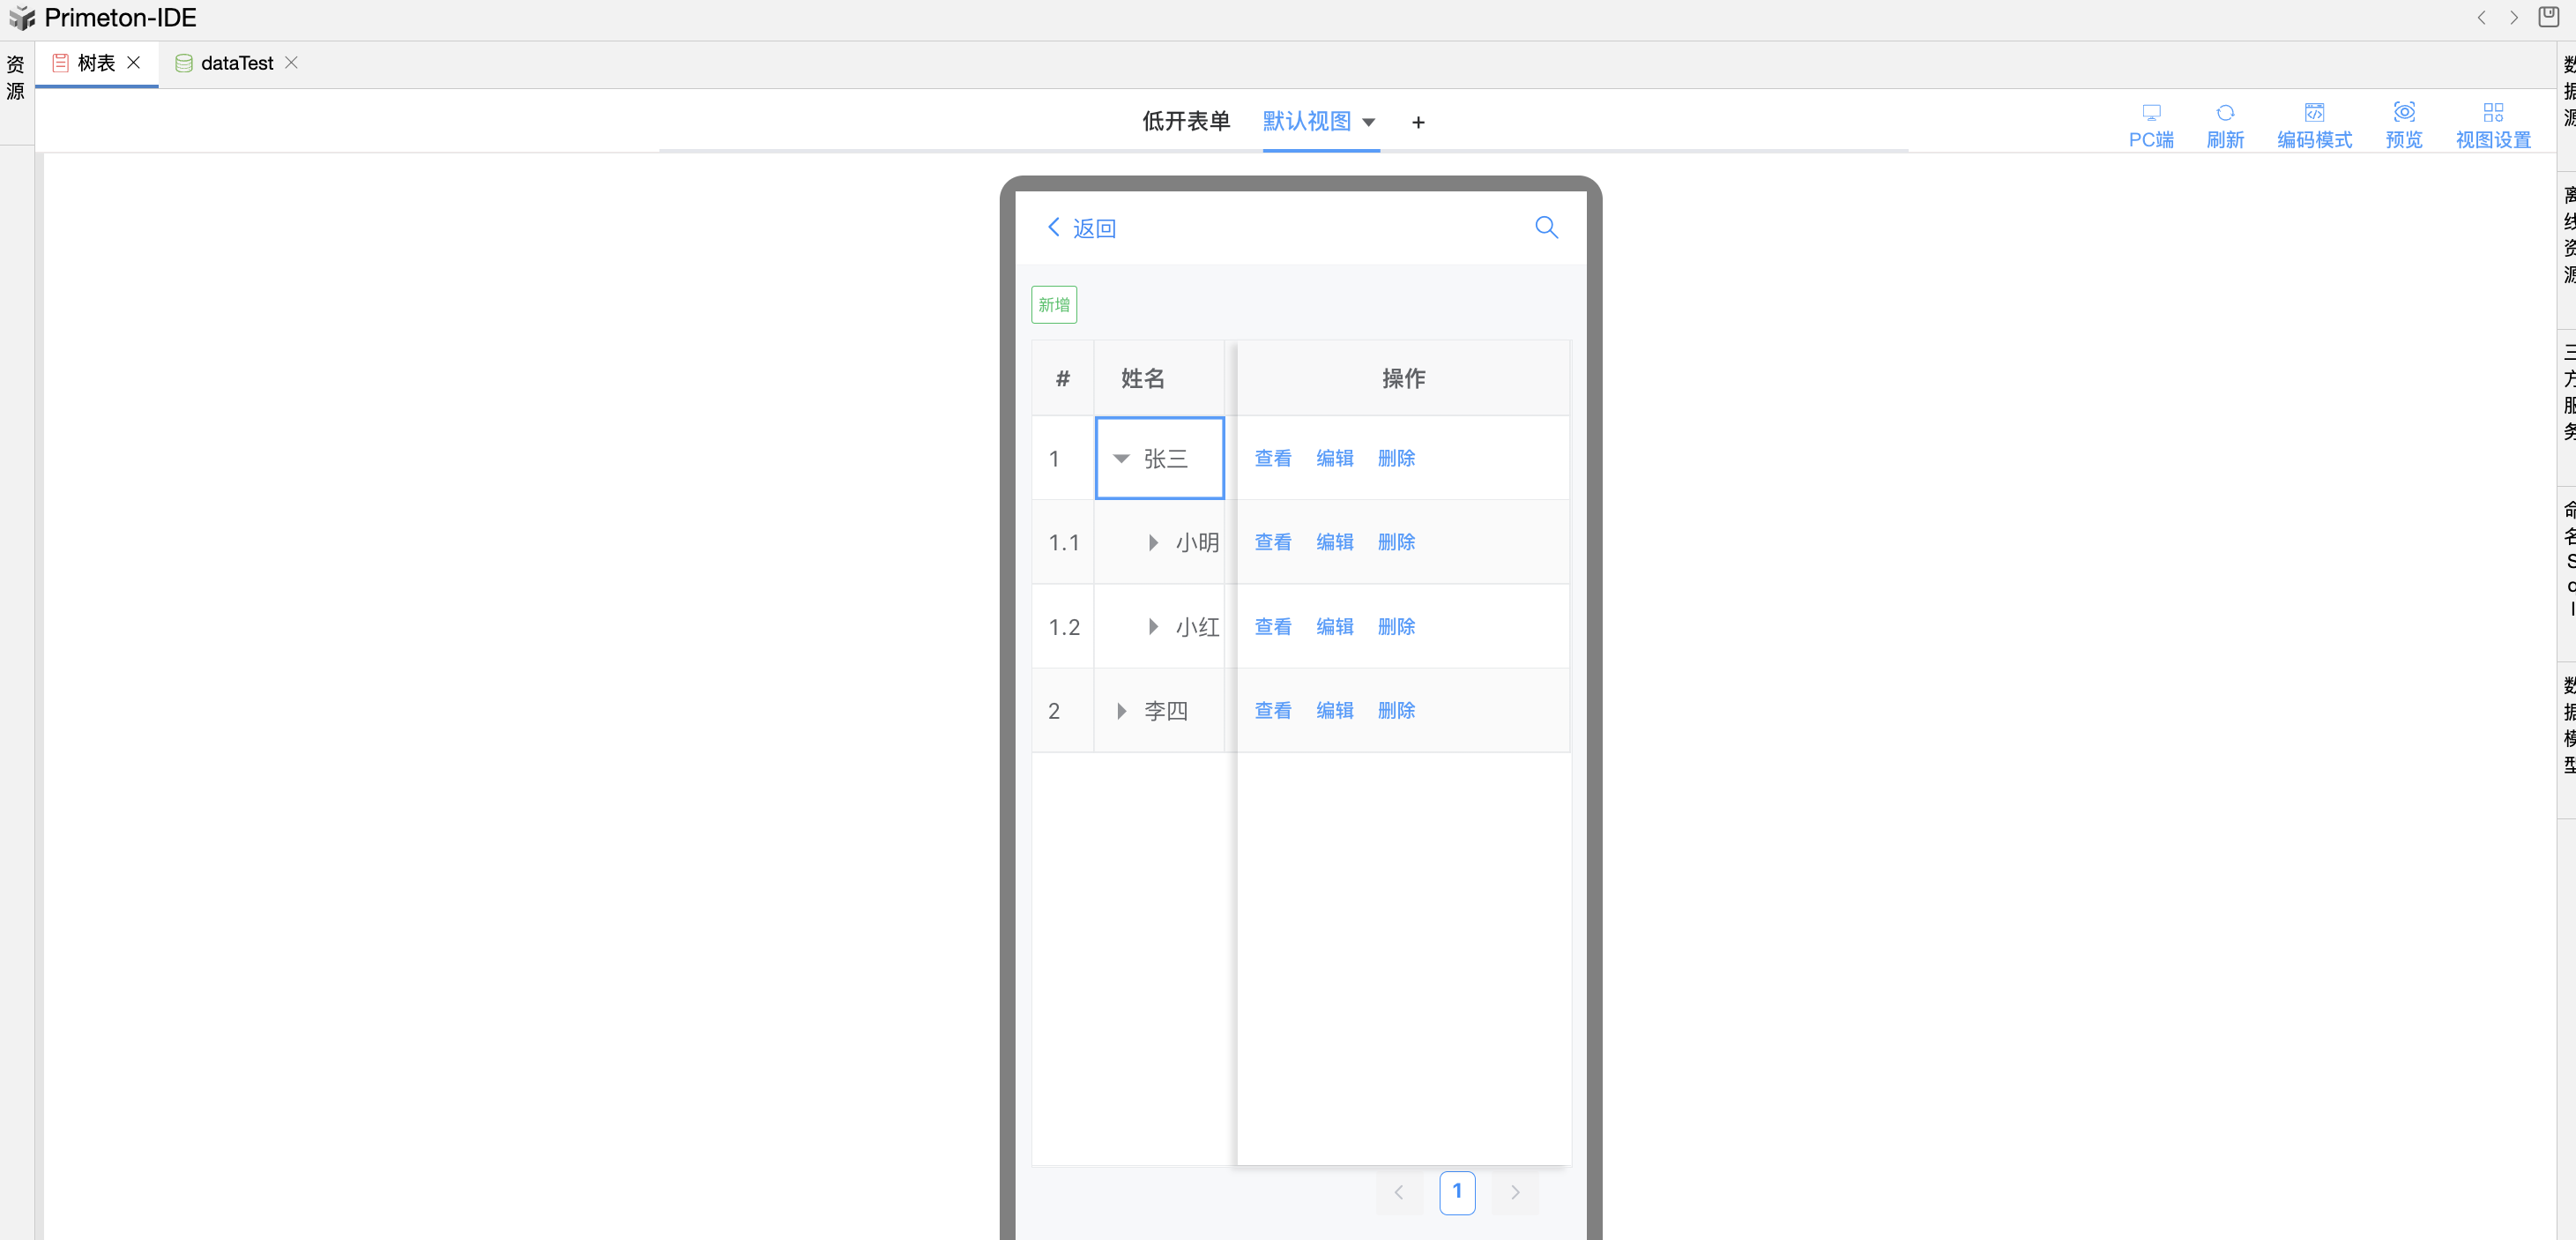Close the dataTest tab

click(291, 62)
